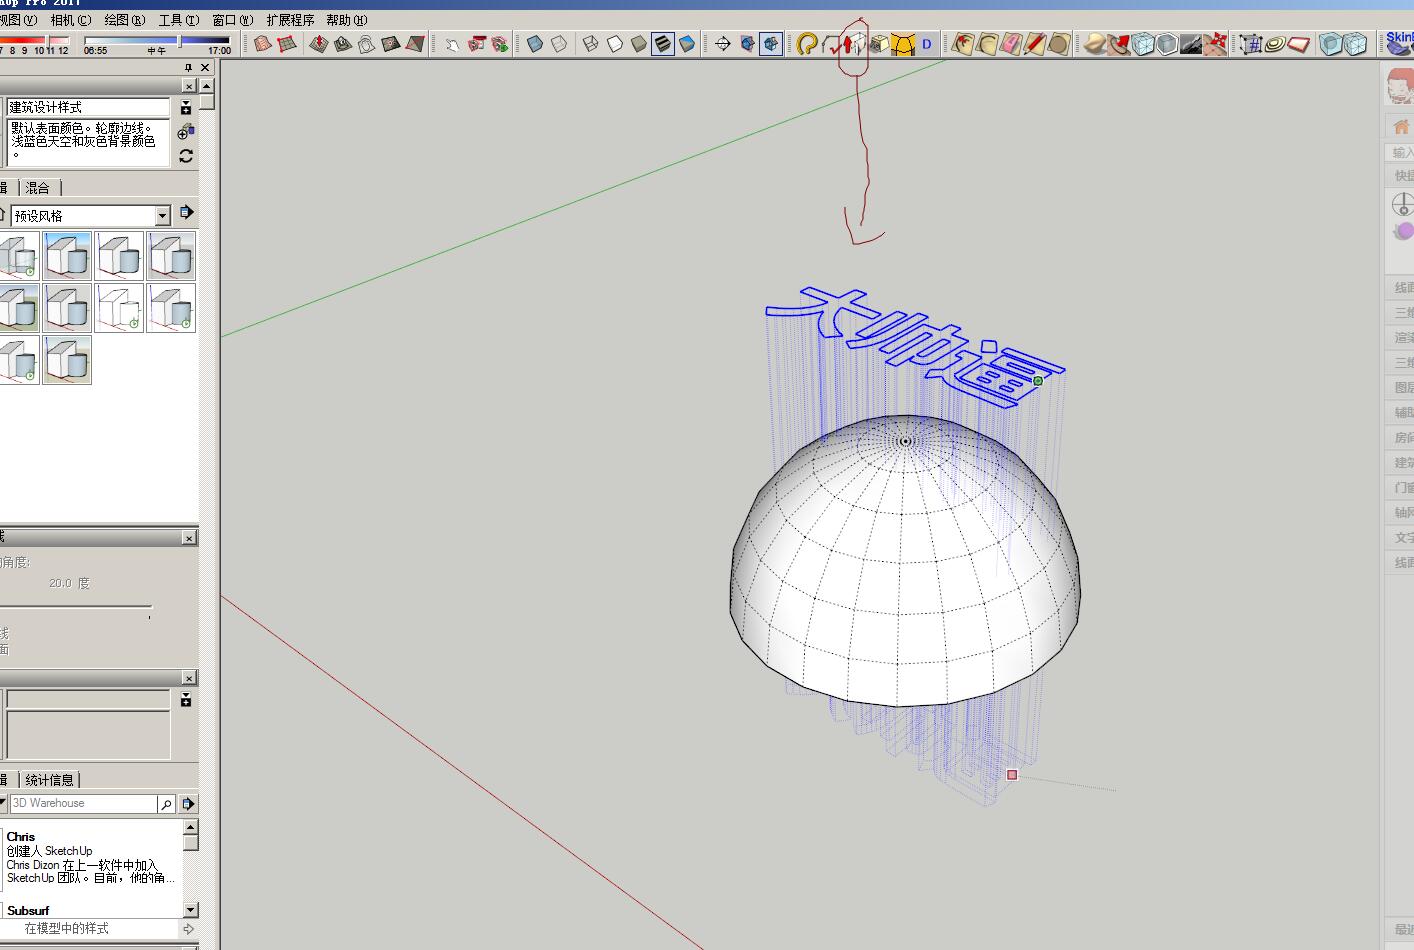Switch to Shaded face style
Screen dimensions: 1414x950
(x=639, y=44)
